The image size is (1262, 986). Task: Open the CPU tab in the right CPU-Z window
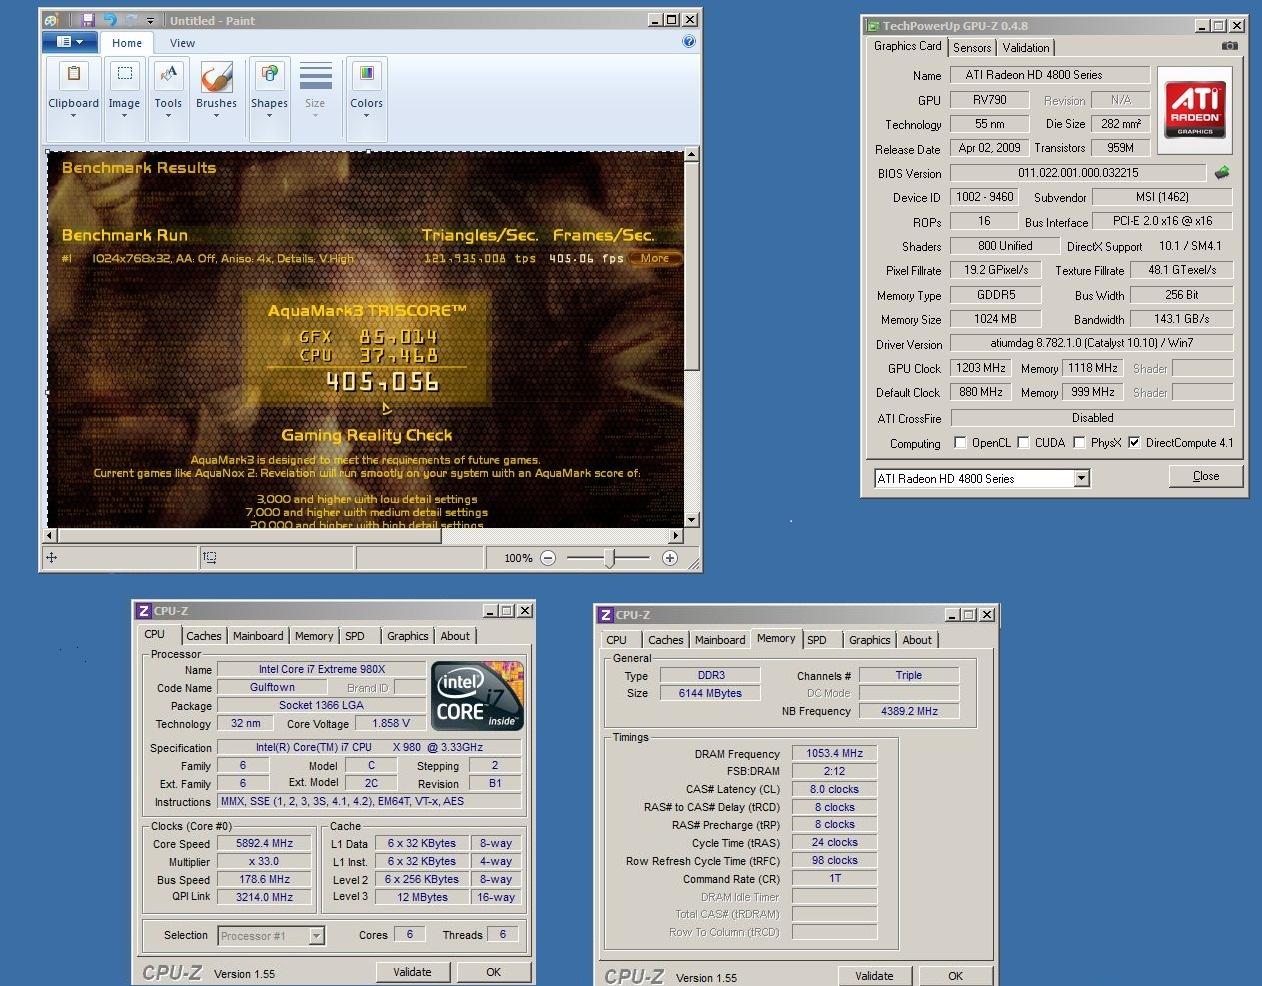pyautogui.click(x=617, y=640)
